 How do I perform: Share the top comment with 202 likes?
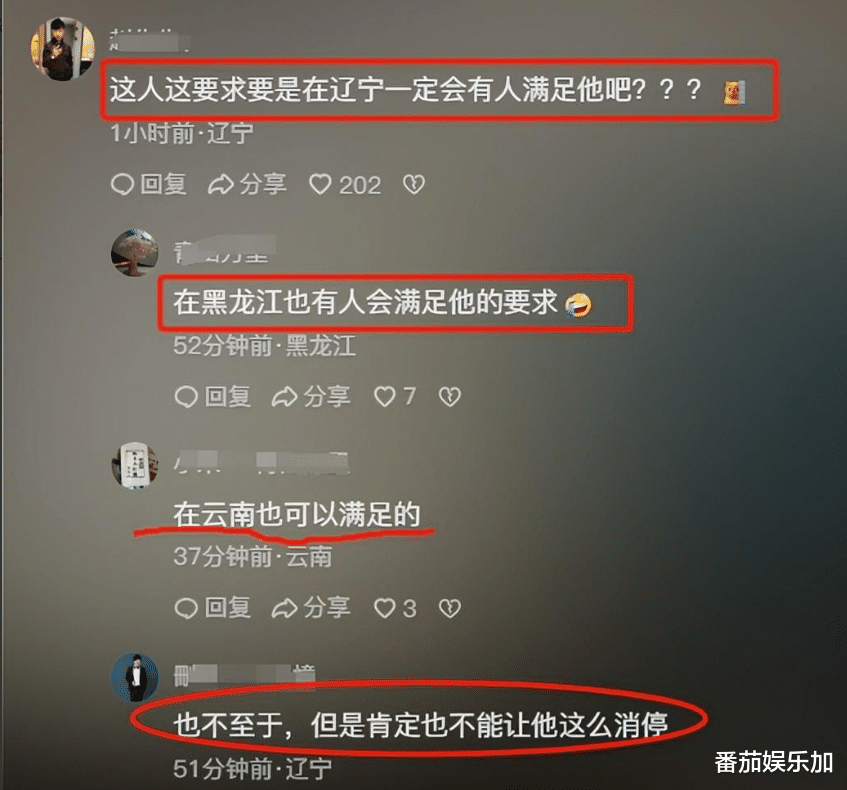[x=247, y=184]
